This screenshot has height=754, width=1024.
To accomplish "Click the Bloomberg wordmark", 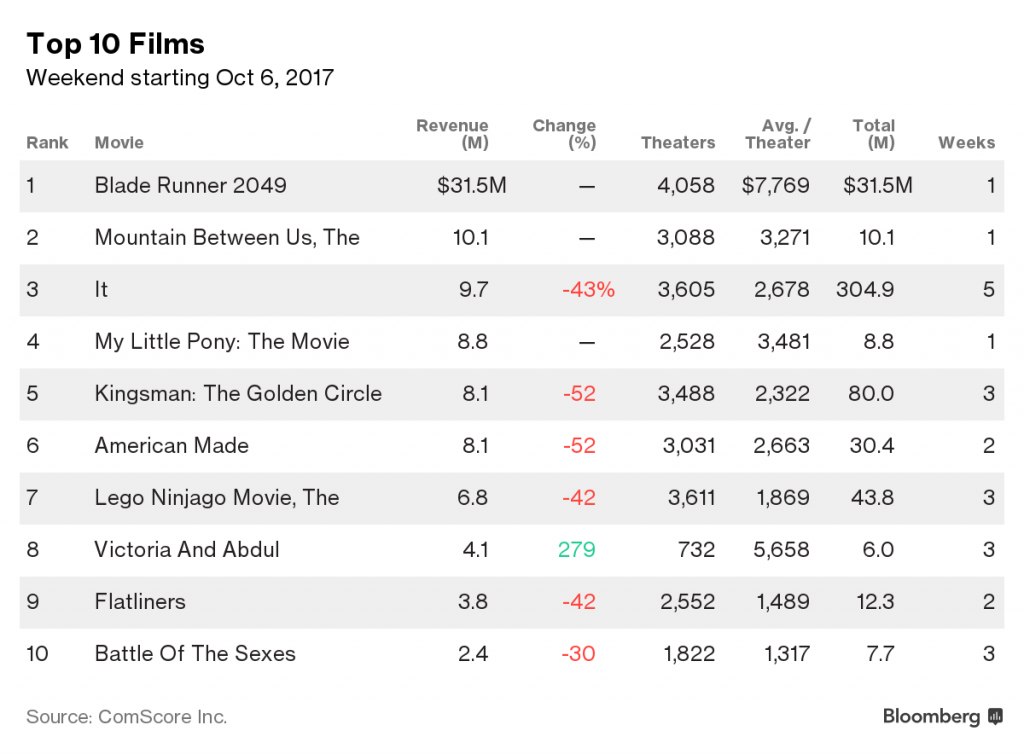I will click(x=931, y=716).
